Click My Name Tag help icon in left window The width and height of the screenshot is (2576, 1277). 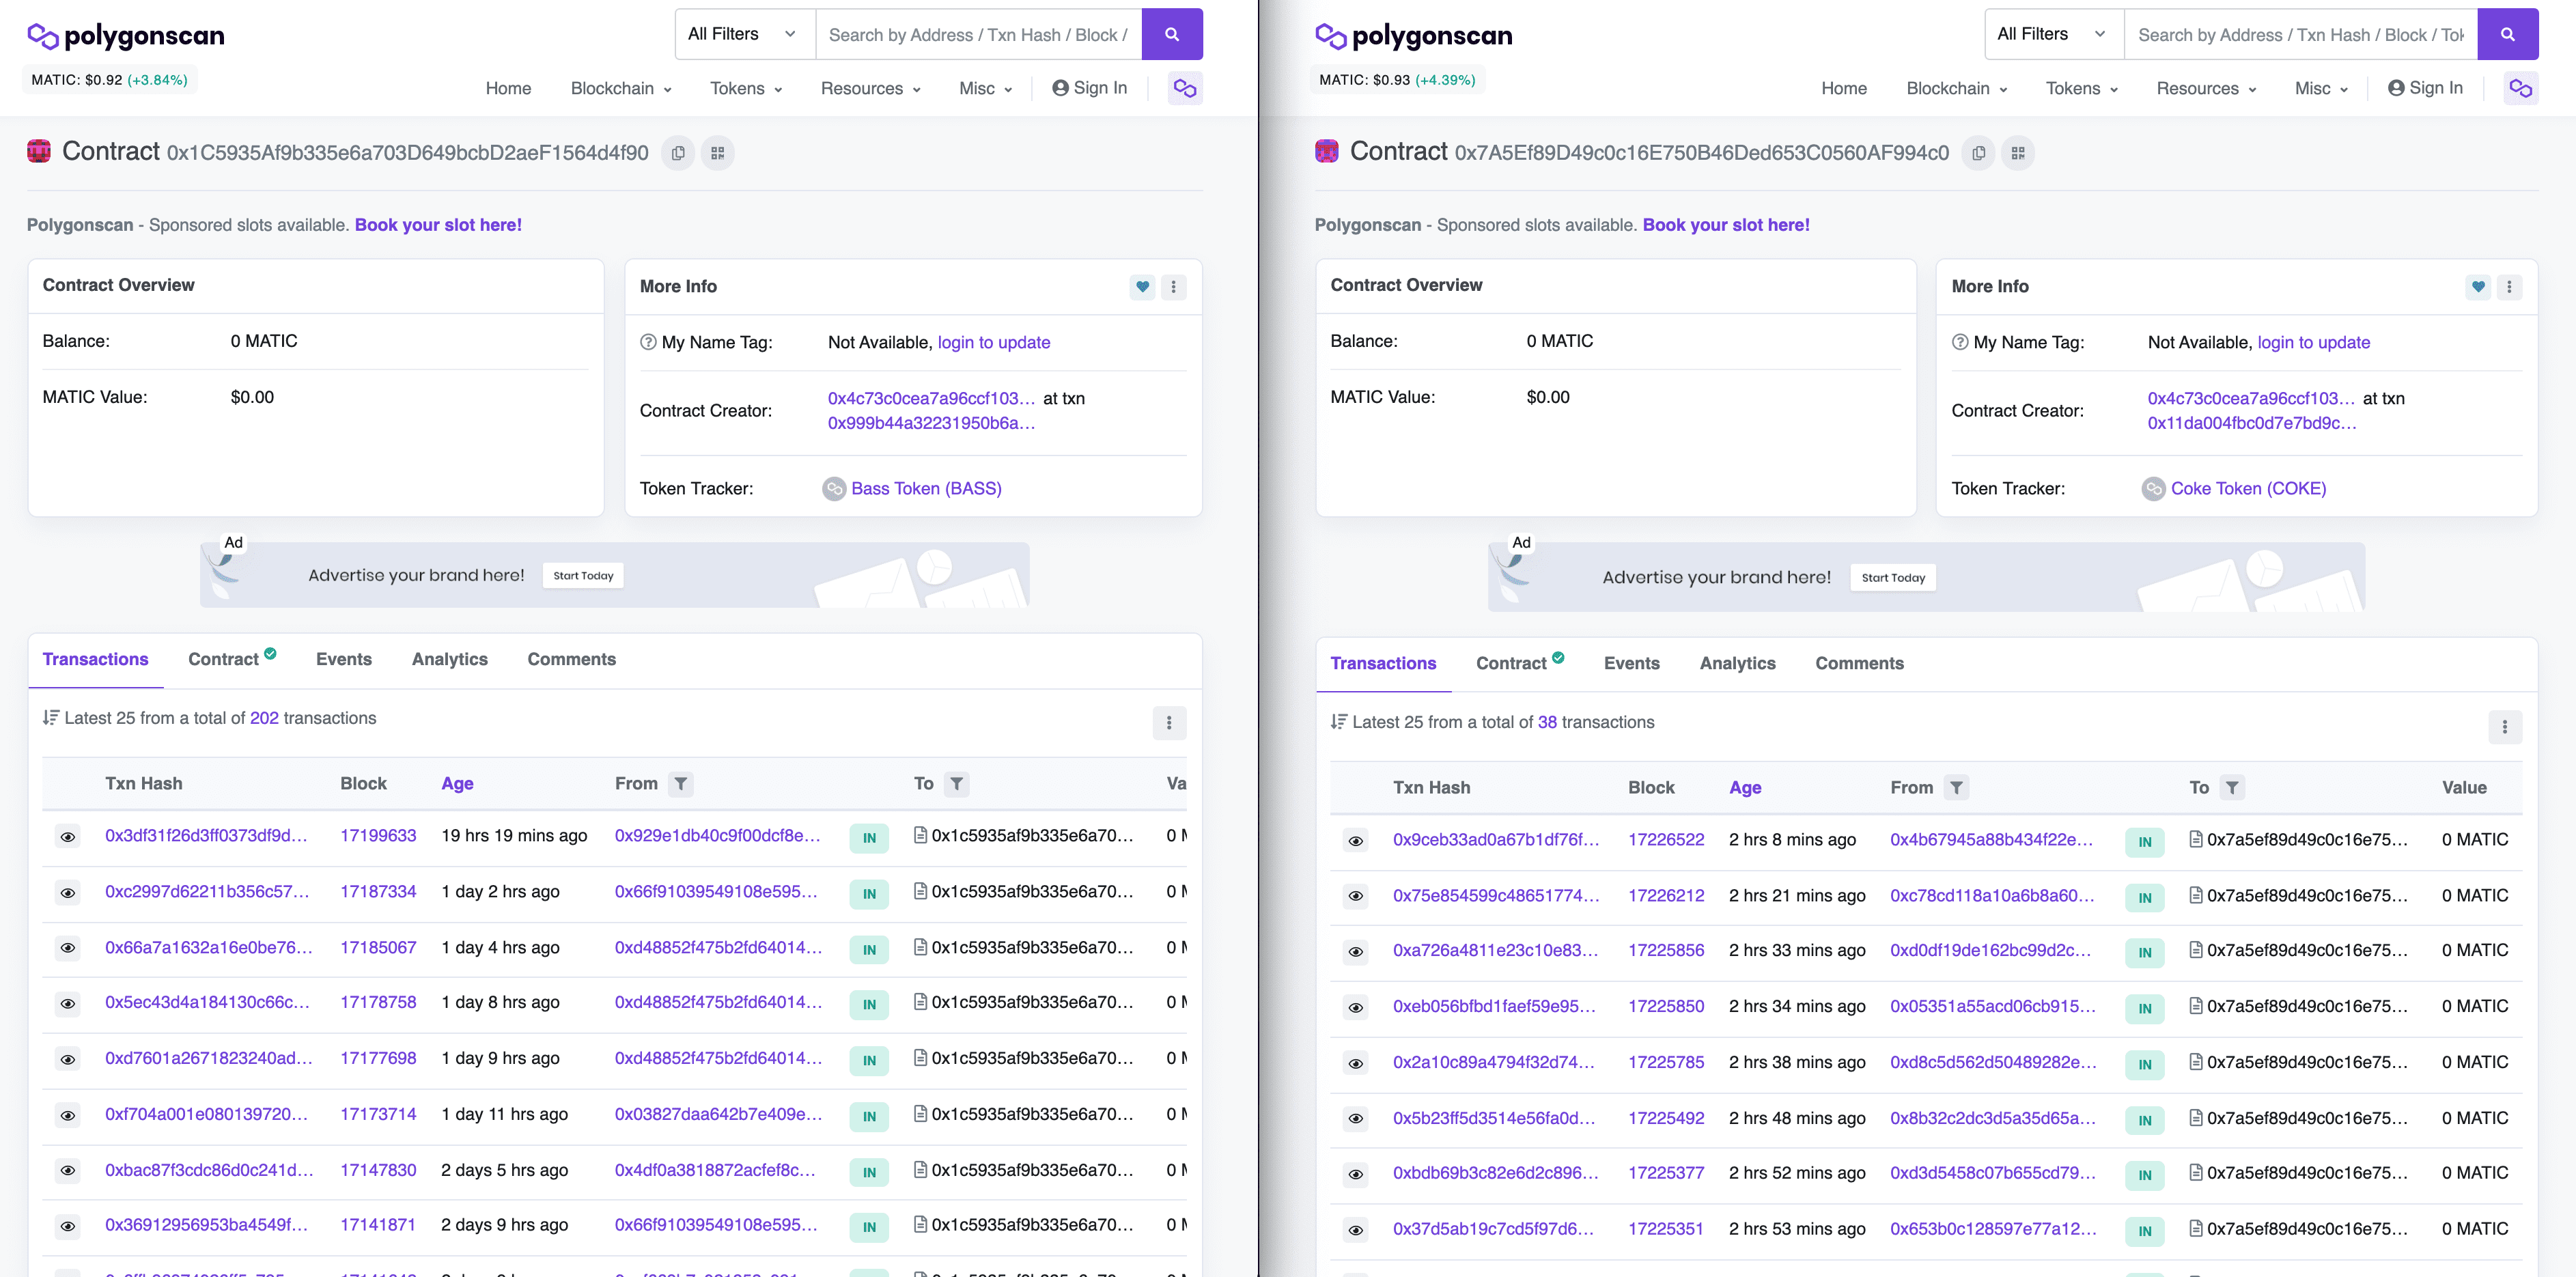648,342
